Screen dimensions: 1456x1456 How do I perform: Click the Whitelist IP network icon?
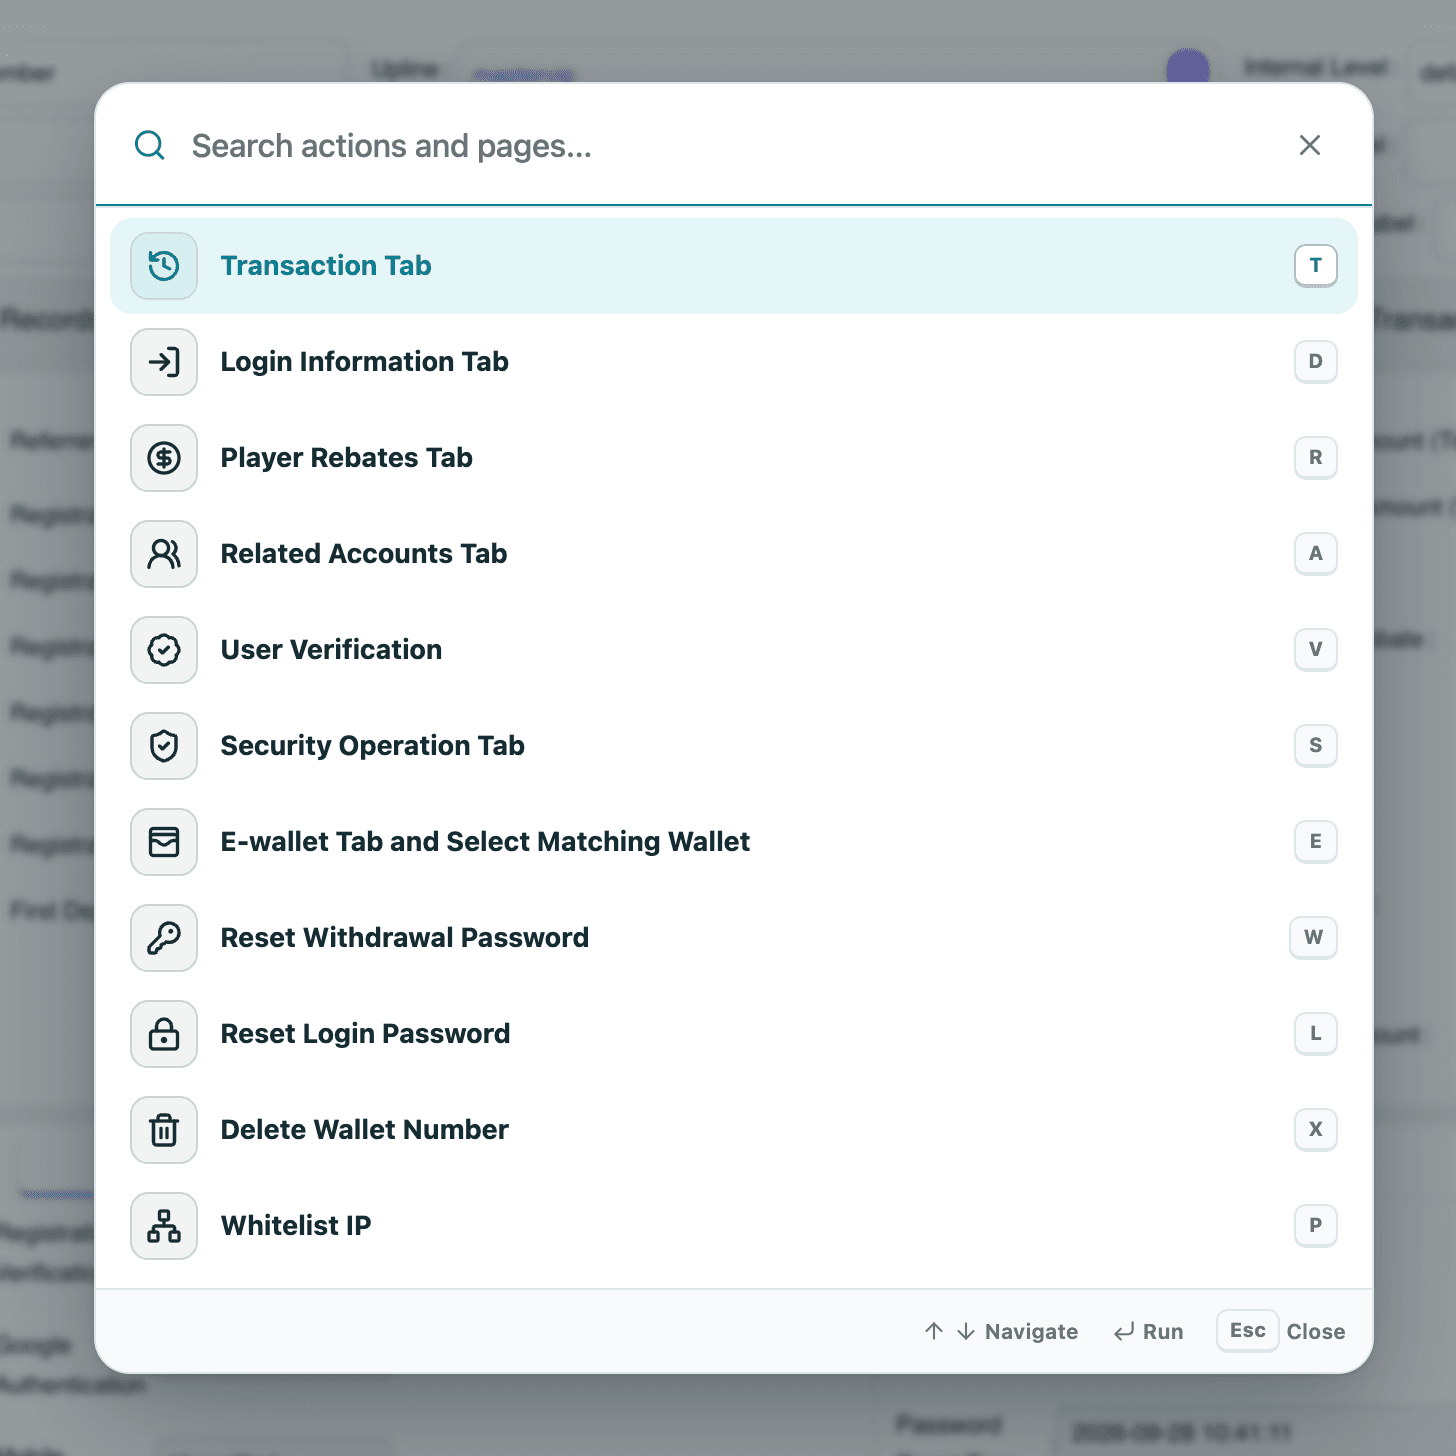point(164,1226)
